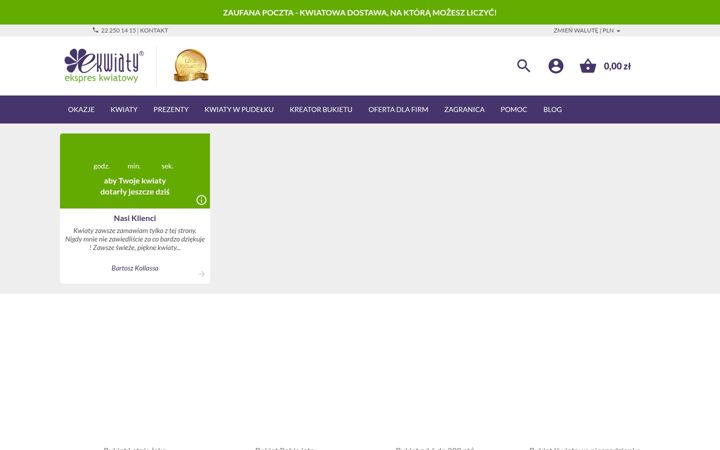720x450 pixels.
Task: Click the customer review text starting Kwiaty zawsze
Action: [x=135, y=239]
